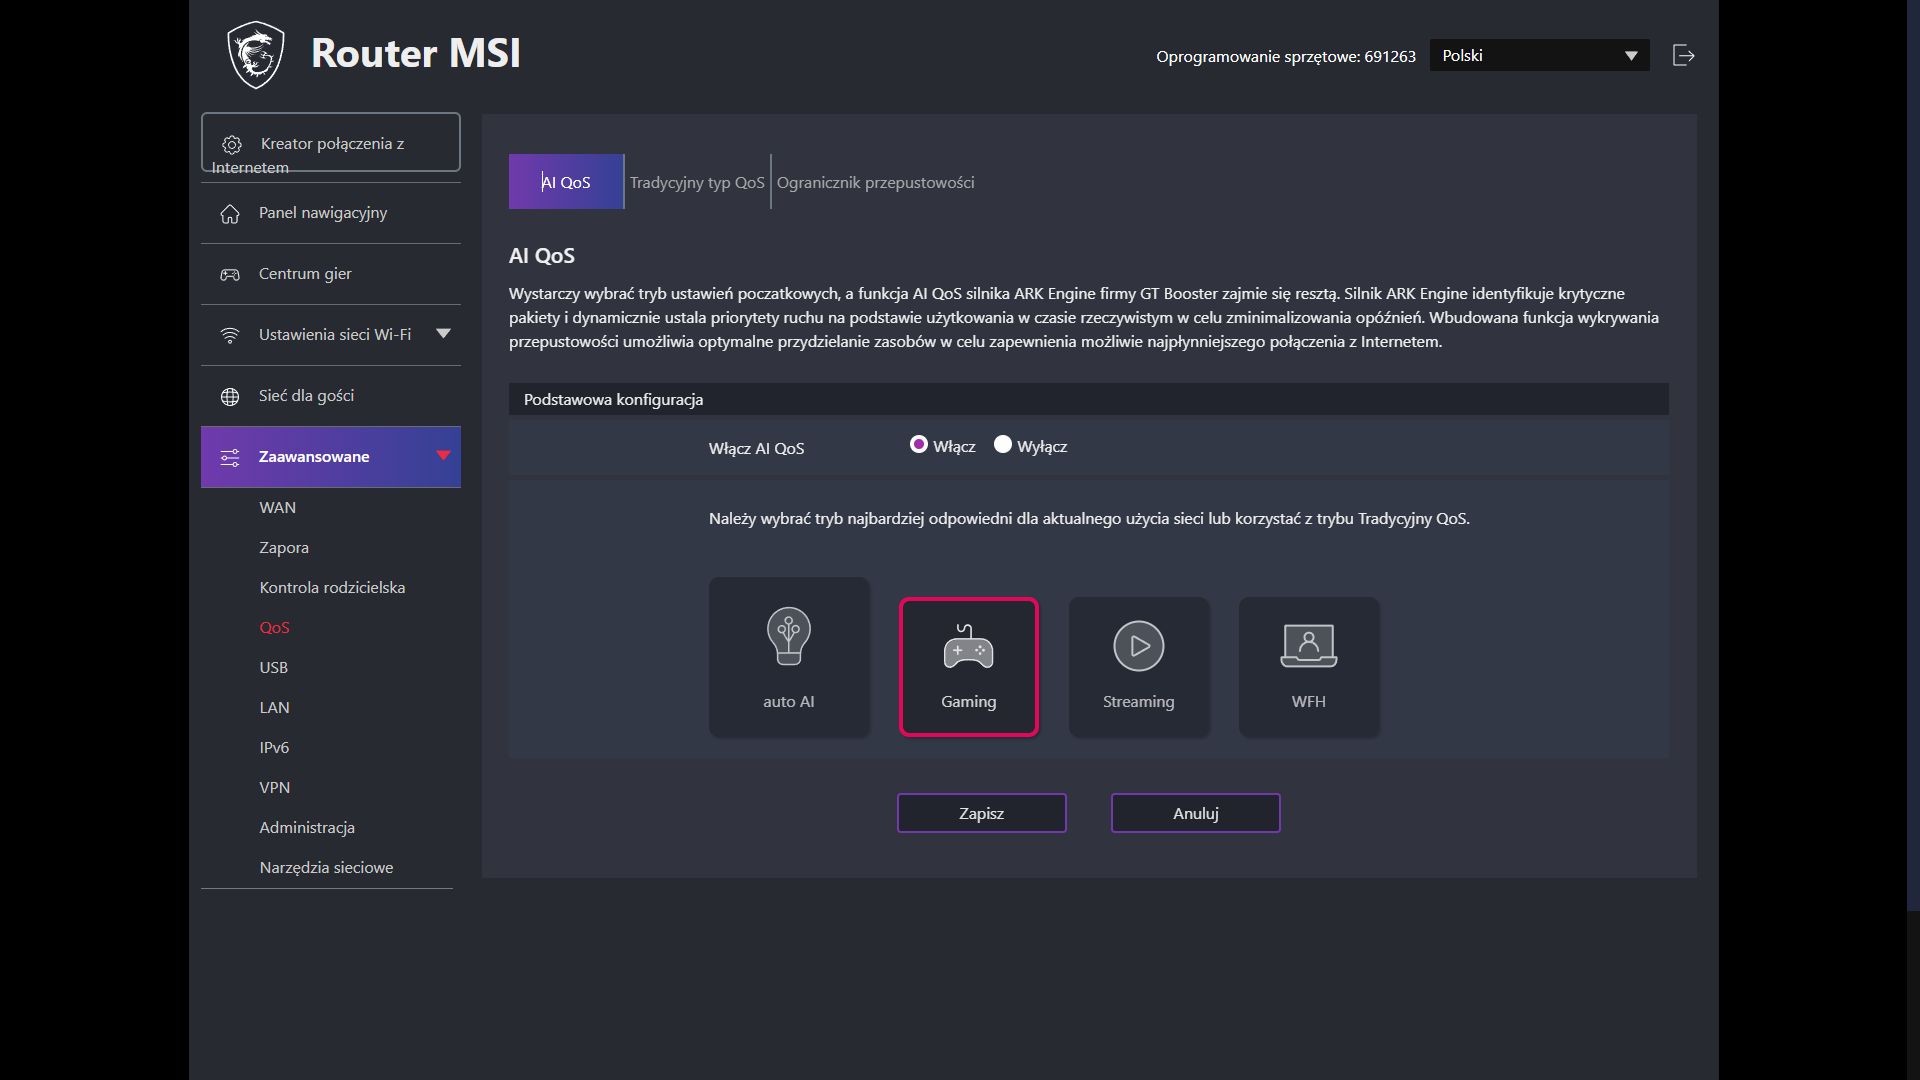Go to Administracja settings

pos(307,828)
